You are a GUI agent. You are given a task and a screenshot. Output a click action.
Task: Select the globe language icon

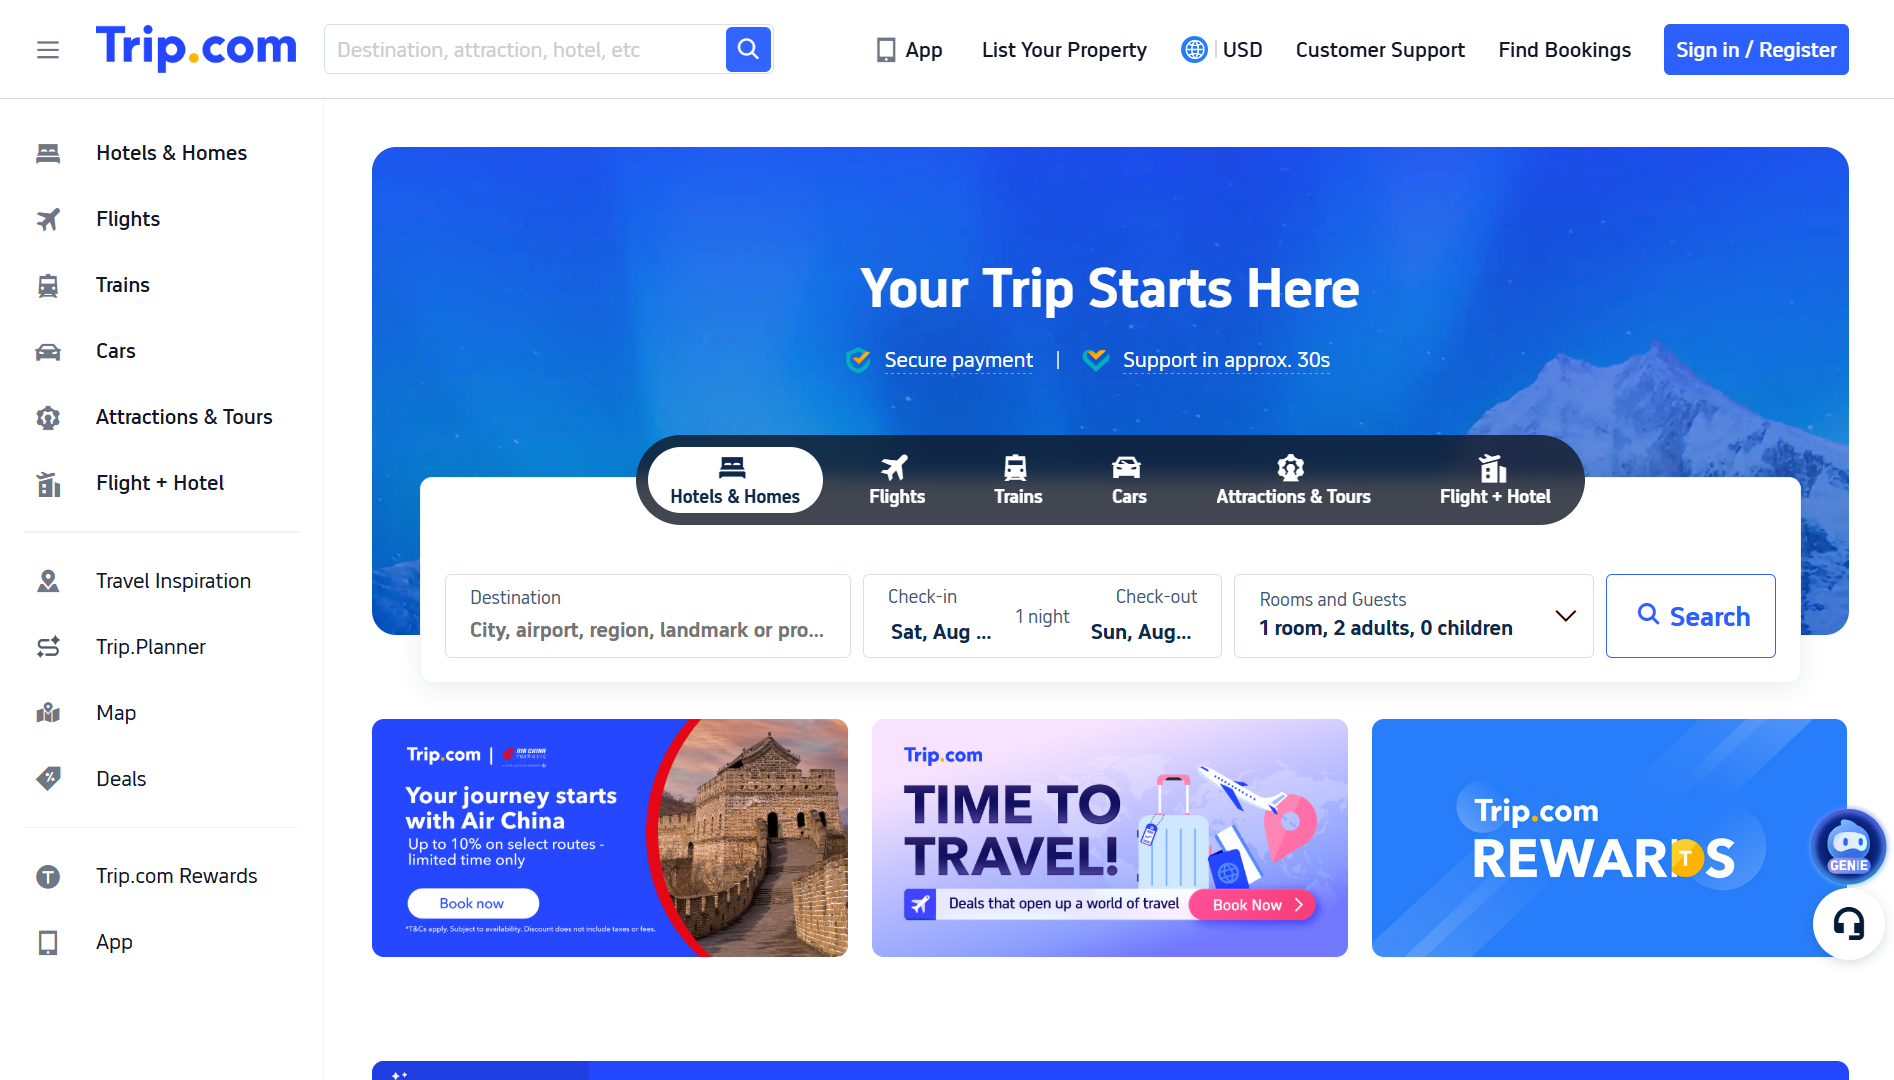click(x=1194, y=50)
